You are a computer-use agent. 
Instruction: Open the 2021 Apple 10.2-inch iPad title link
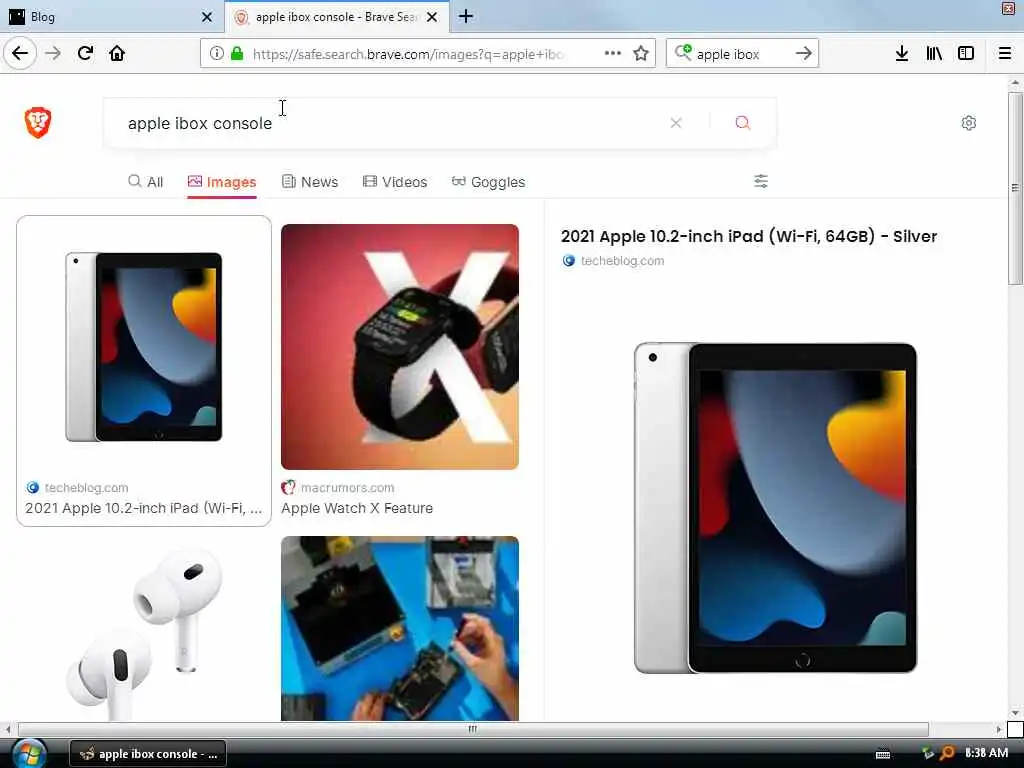click(x=748, y=236)
